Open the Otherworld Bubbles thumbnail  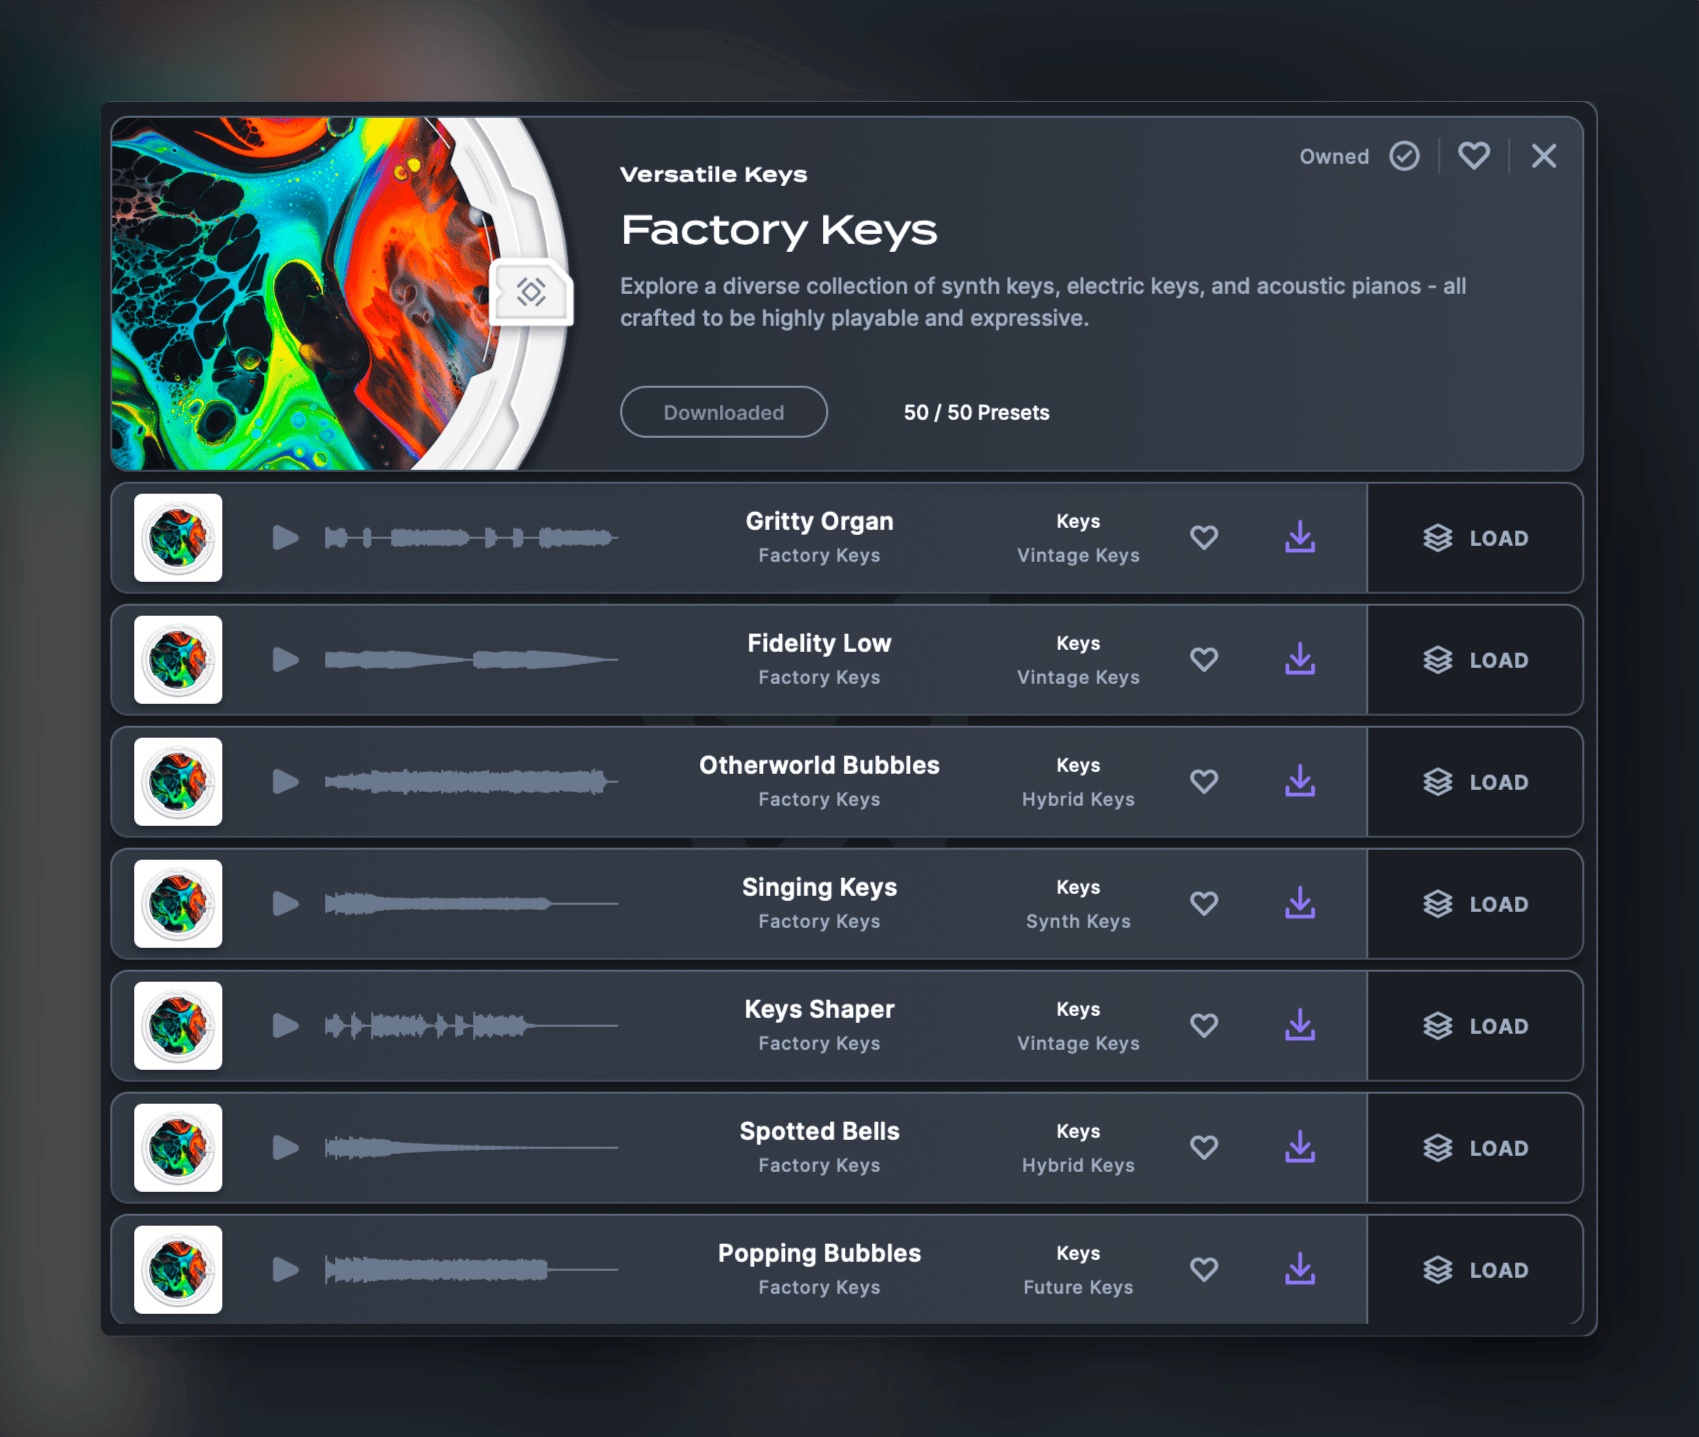(178, 782)
